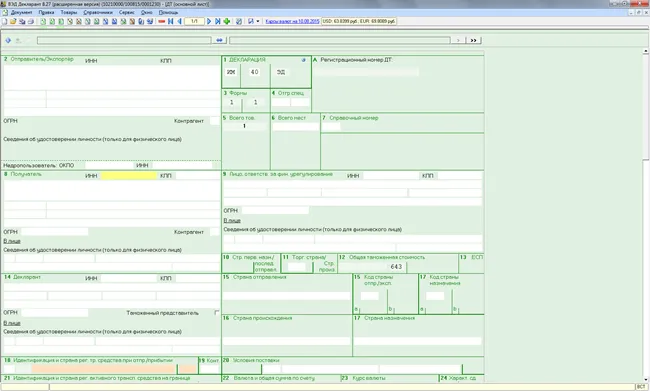Open the Справочники menu
Viewport: 650px width, 391px height.
click(98, 12)
